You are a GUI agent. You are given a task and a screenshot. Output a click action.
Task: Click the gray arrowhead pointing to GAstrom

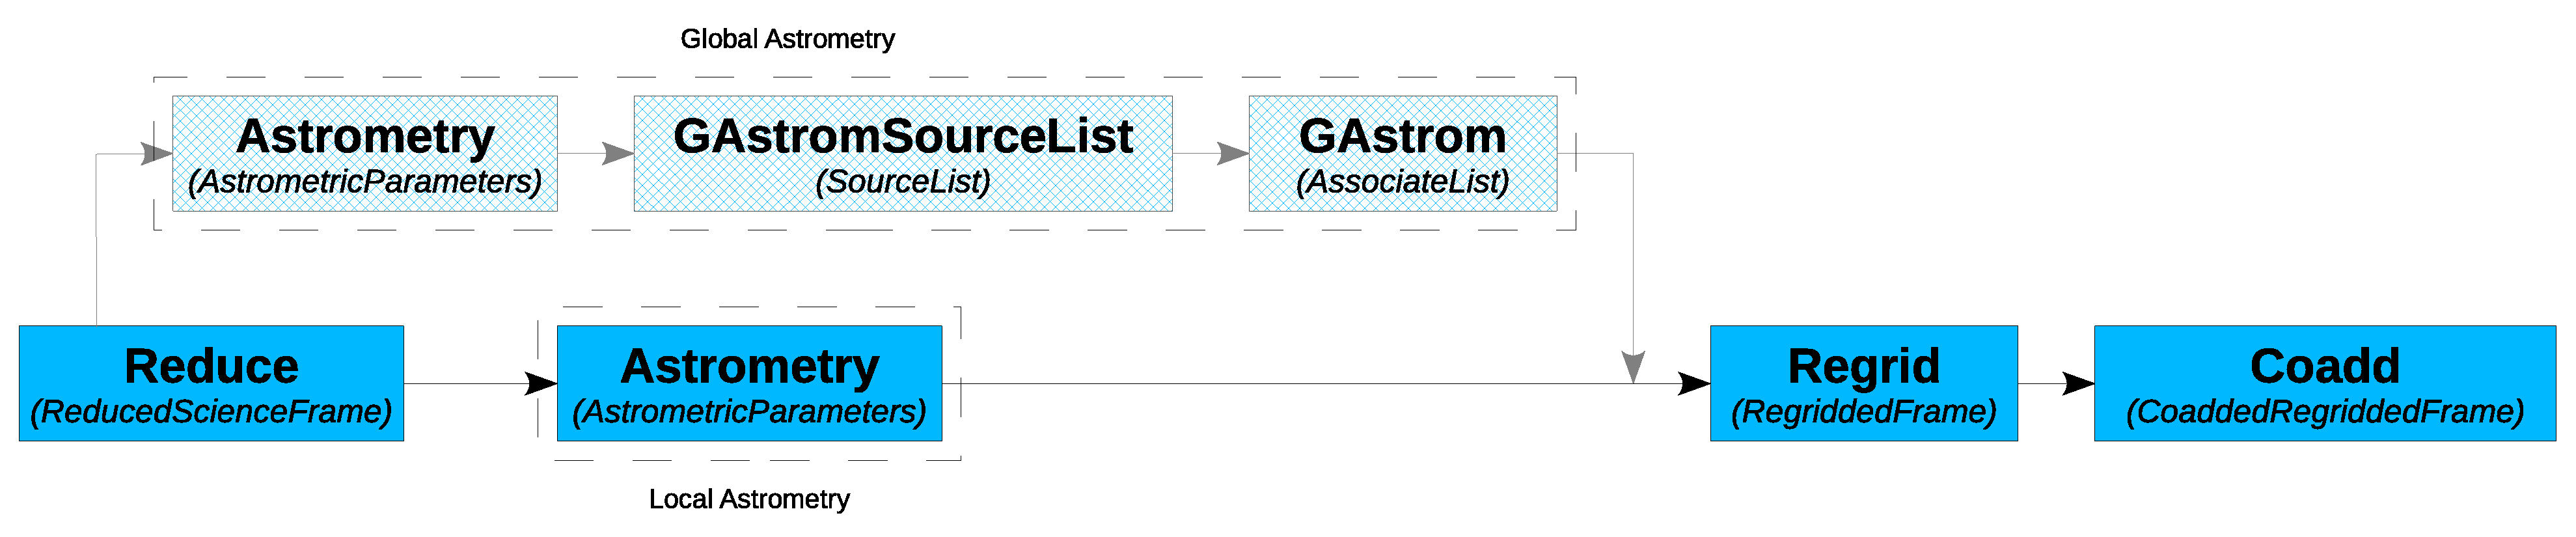pyautogui.click(x=1233, y=153)
